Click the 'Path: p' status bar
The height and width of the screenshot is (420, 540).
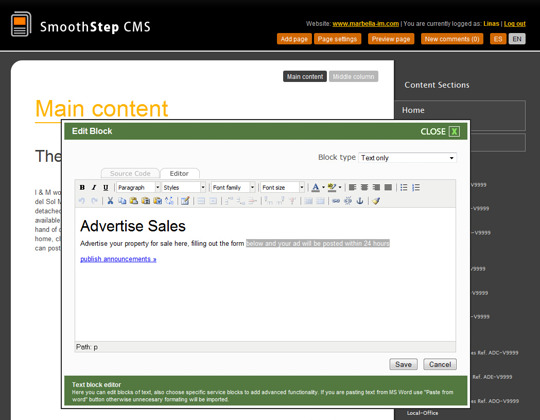pos(265,347)
